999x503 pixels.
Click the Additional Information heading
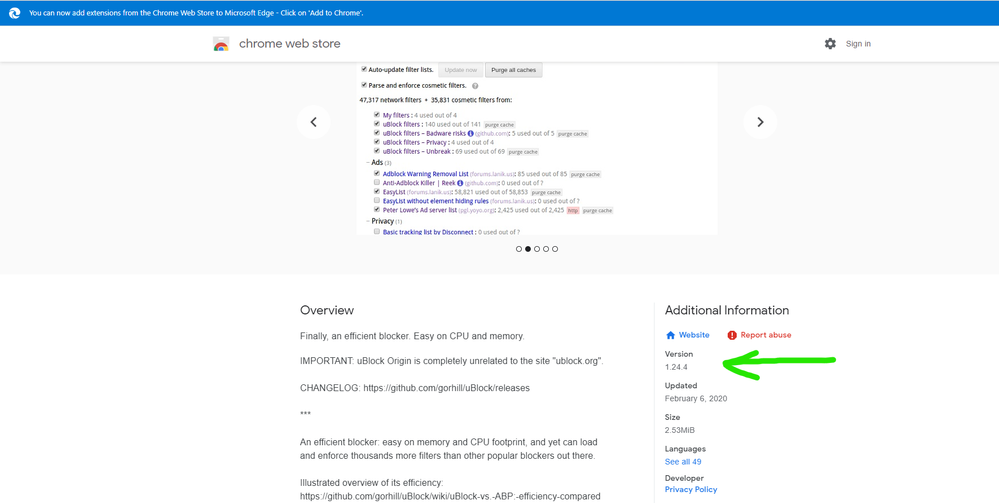click(x=727, y=310)
